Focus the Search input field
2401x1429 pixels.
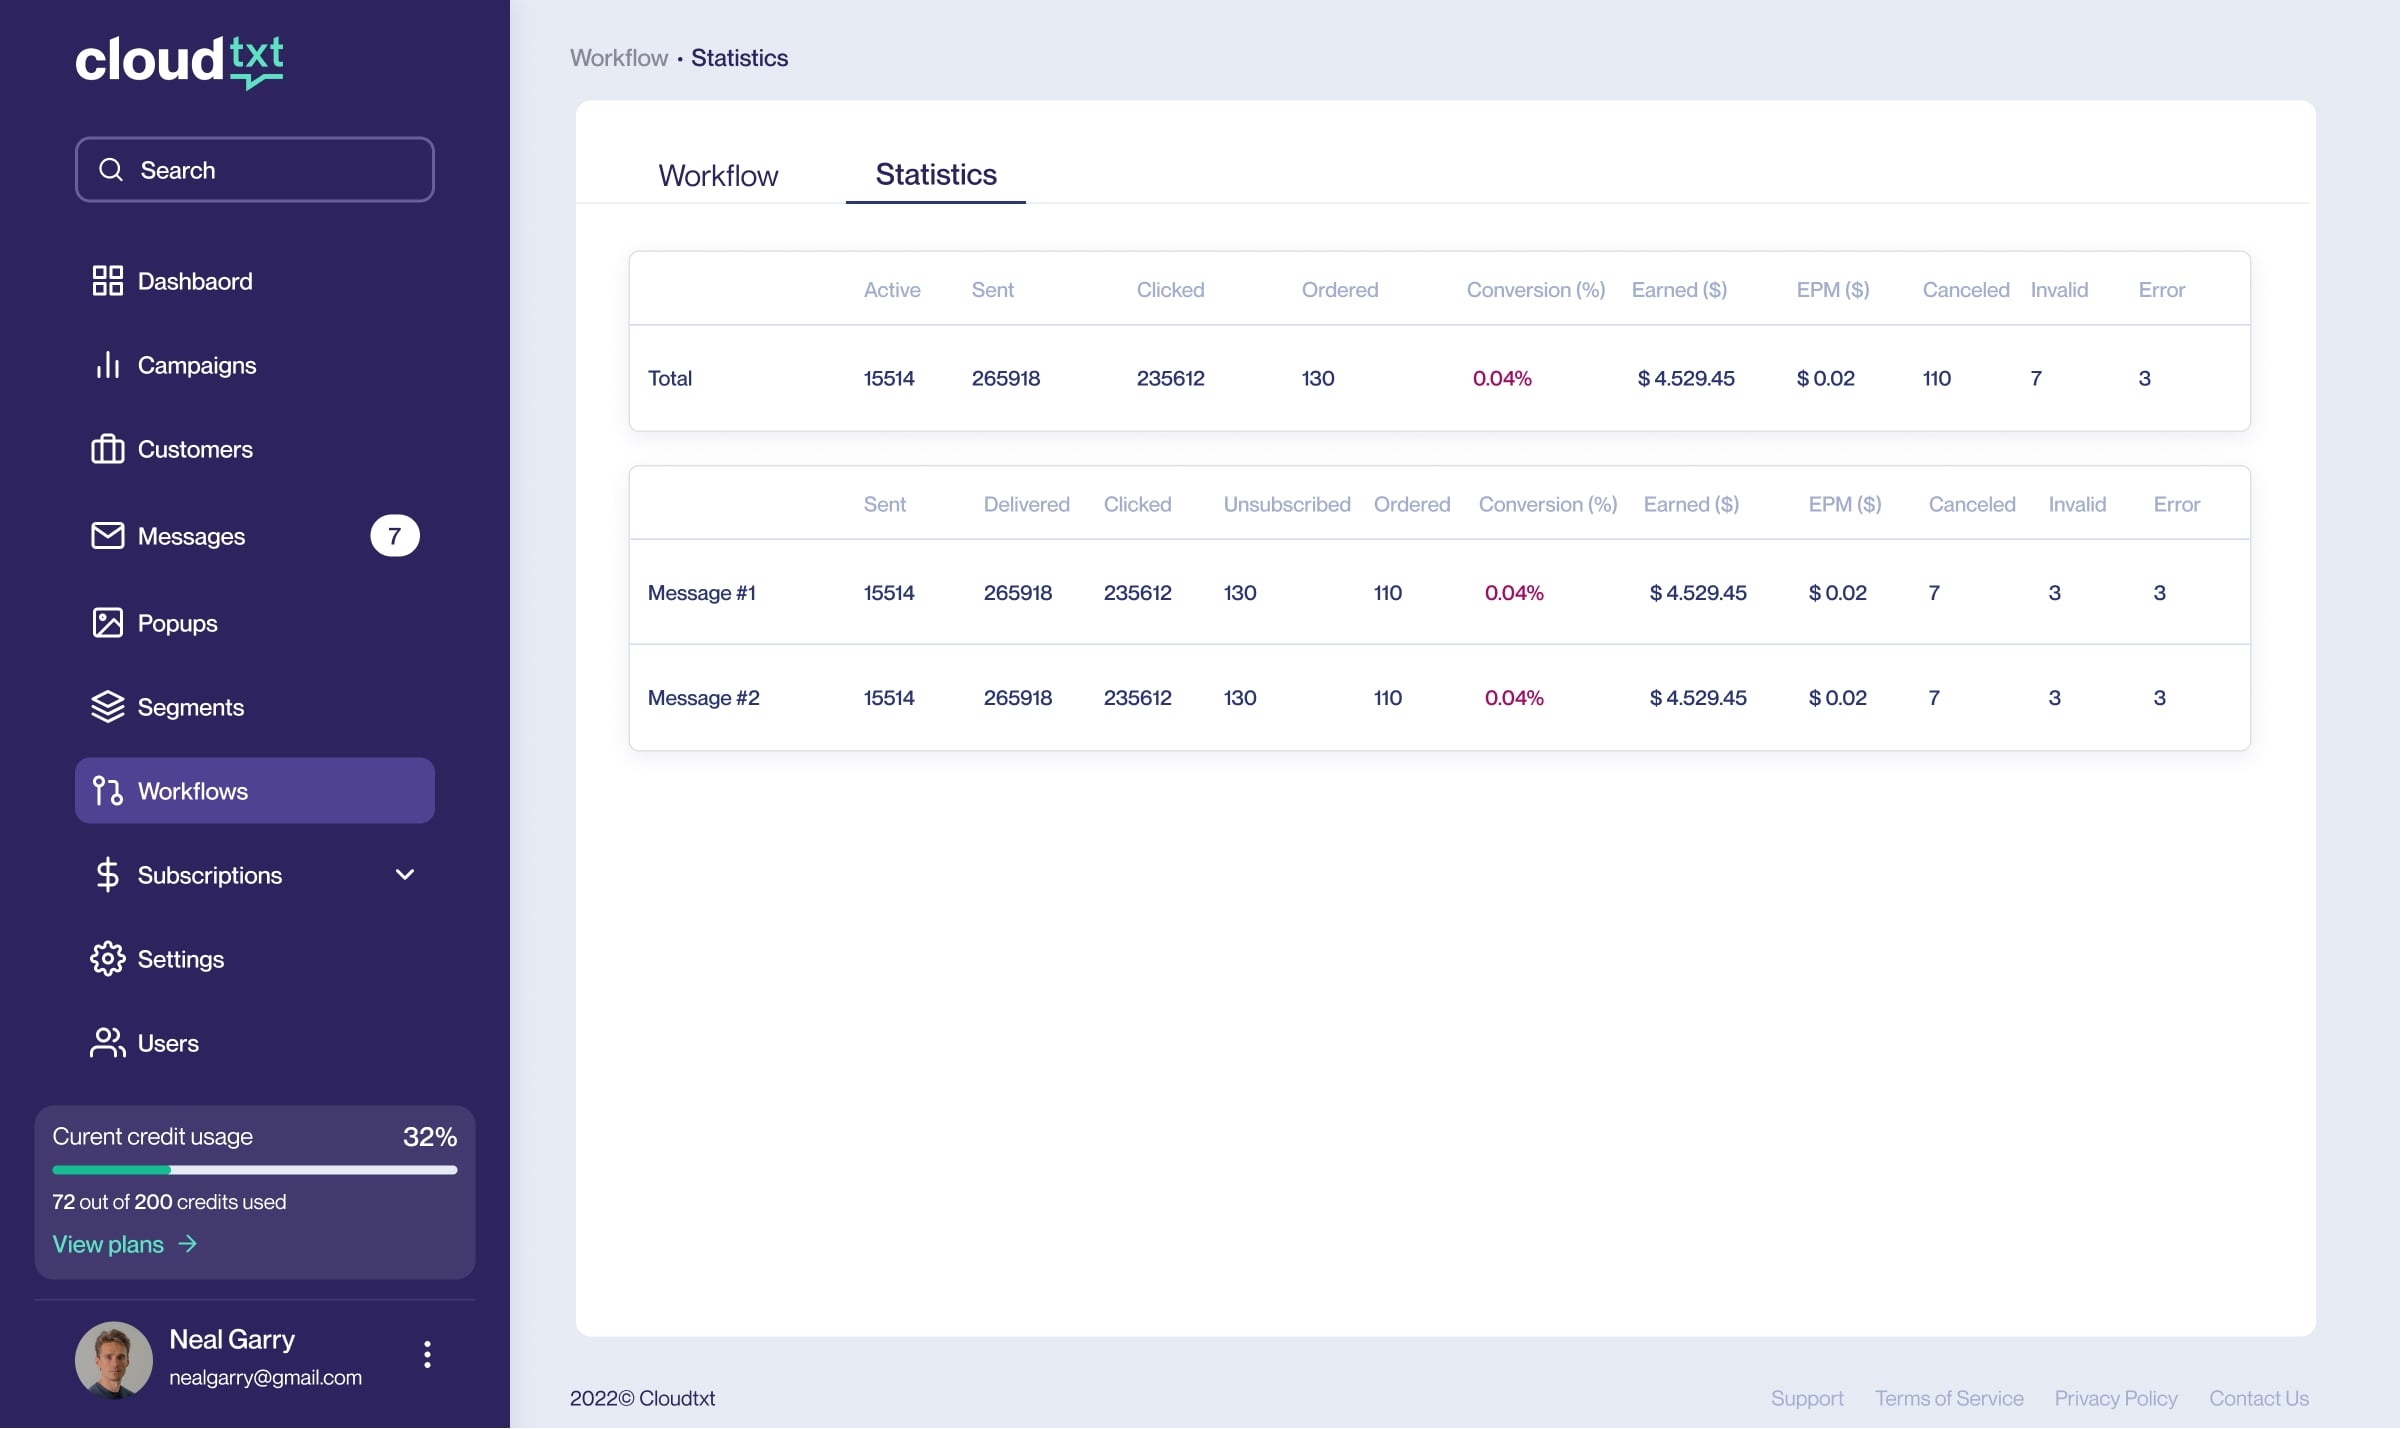(255, 170)
